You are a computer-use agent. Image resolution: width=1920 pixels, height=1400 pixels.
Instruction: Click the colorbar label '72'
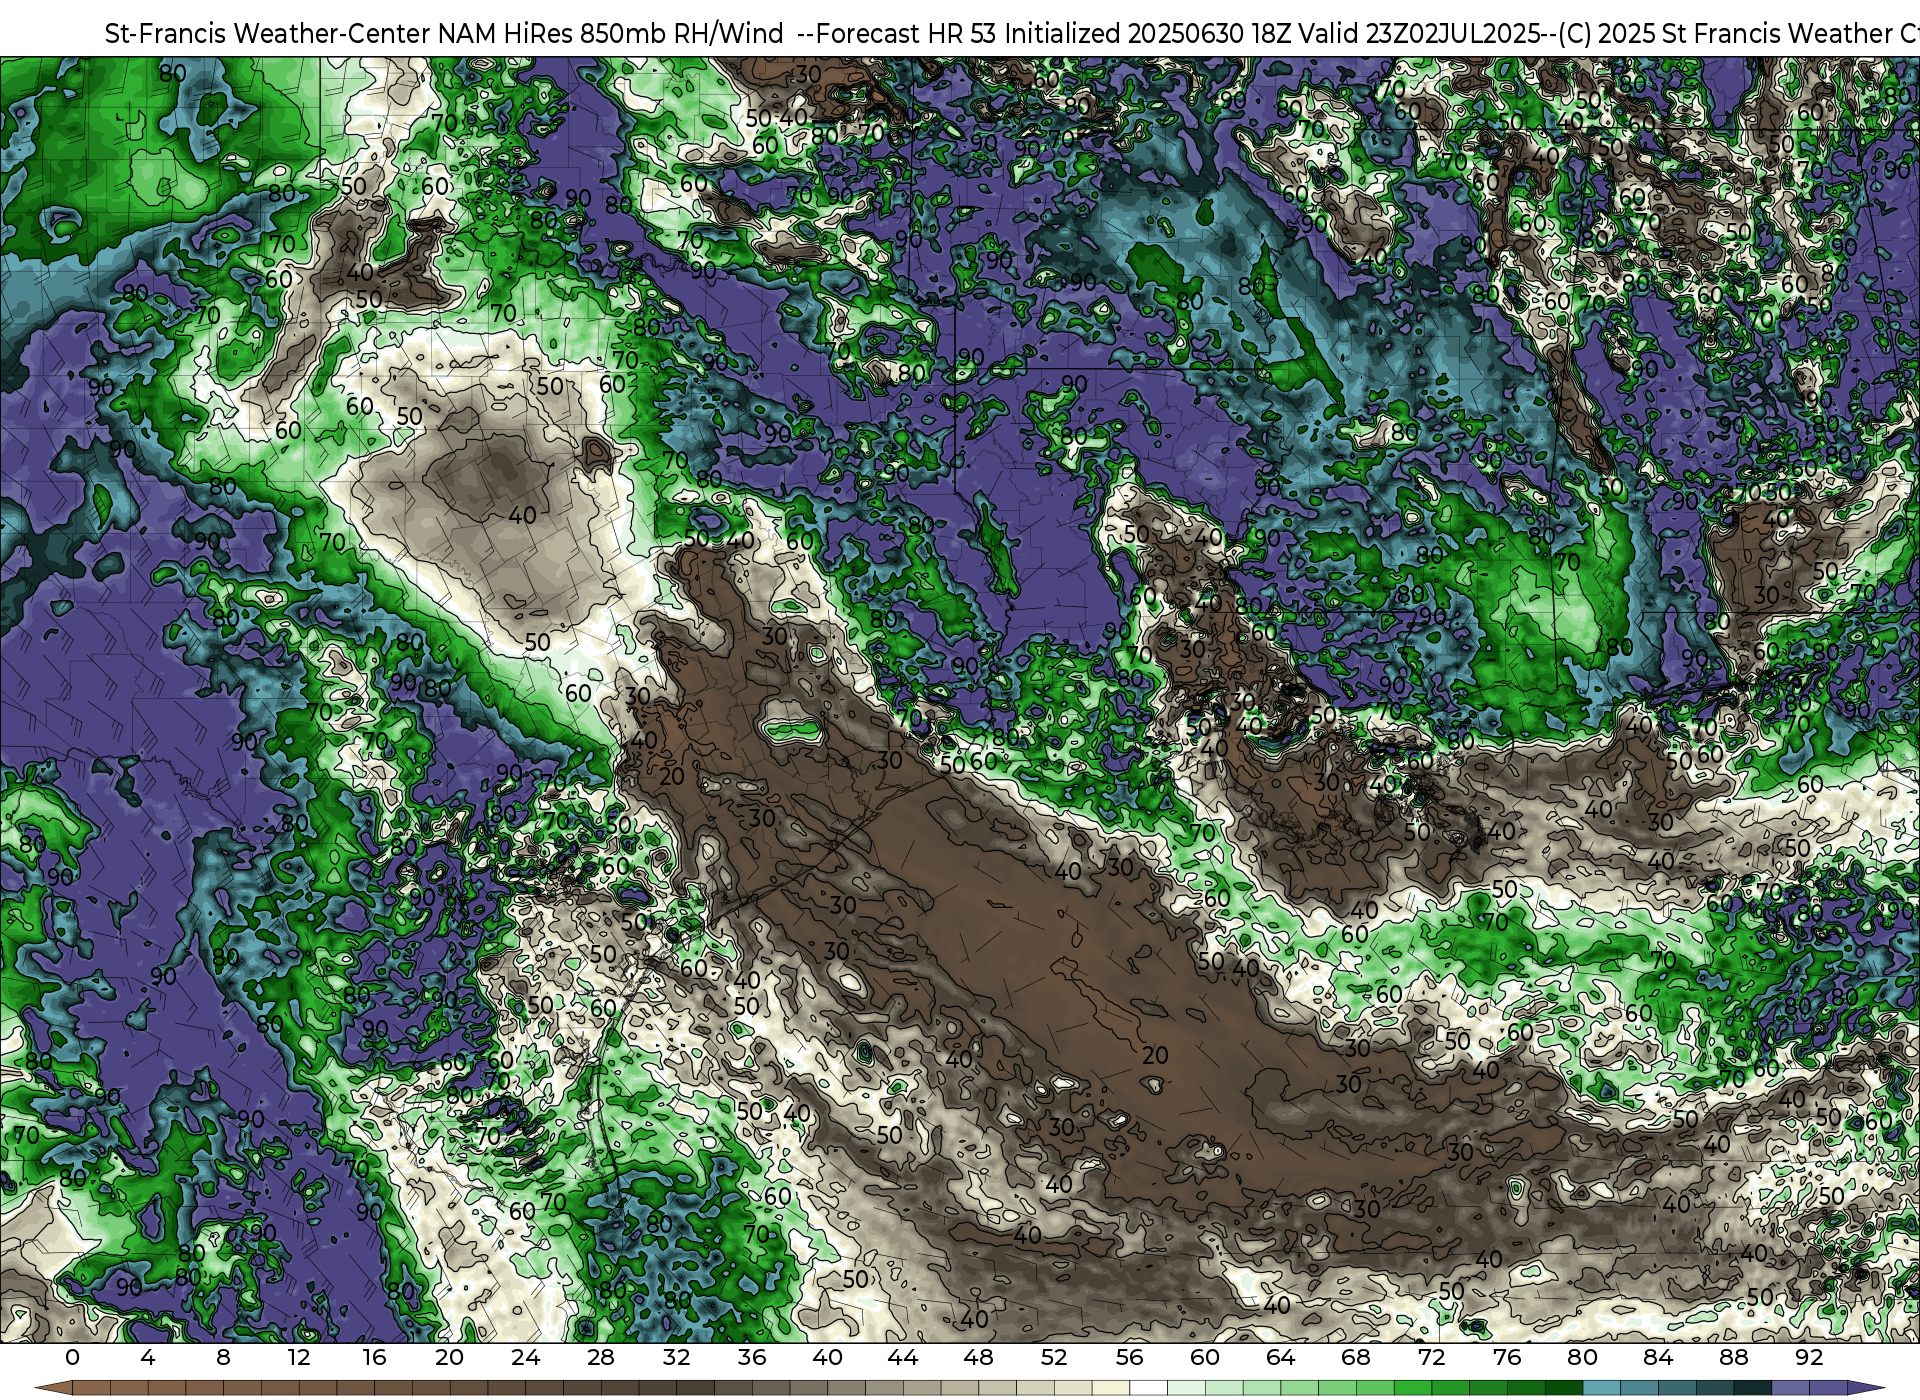(1431, 1357)
